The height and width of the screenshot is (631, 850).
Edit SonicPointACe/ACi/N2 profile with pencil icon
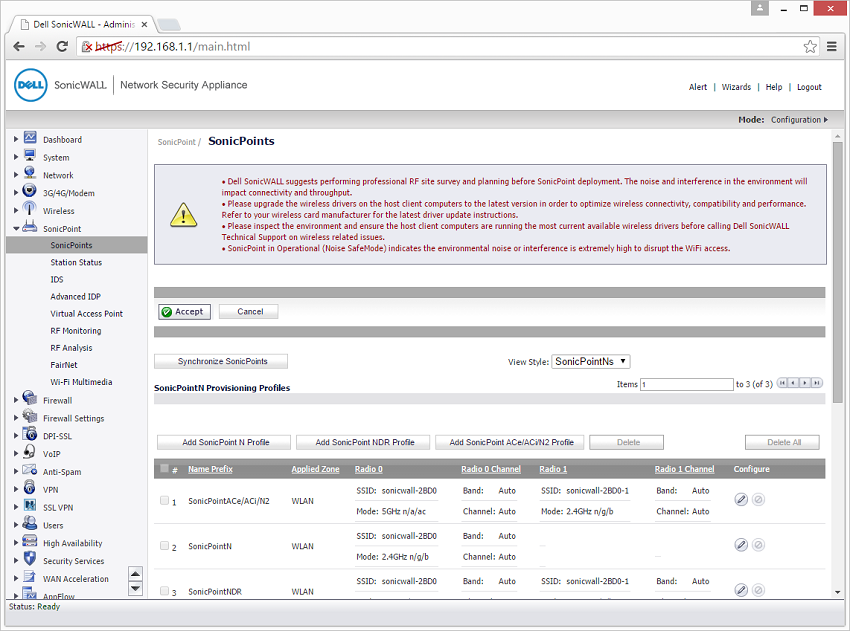[741, 499]
